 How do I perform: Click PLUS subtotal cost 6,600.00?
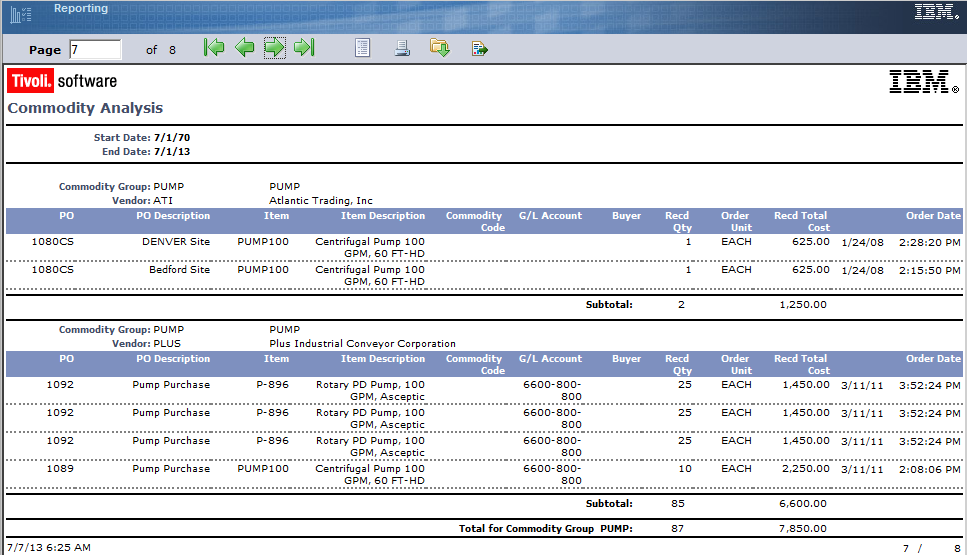803,504
